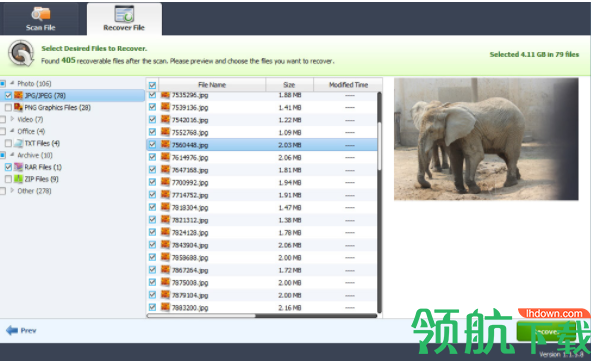The image size is (591, 361).
Task: Expand the Video (7) tree node
Action: tap(12, 119)
